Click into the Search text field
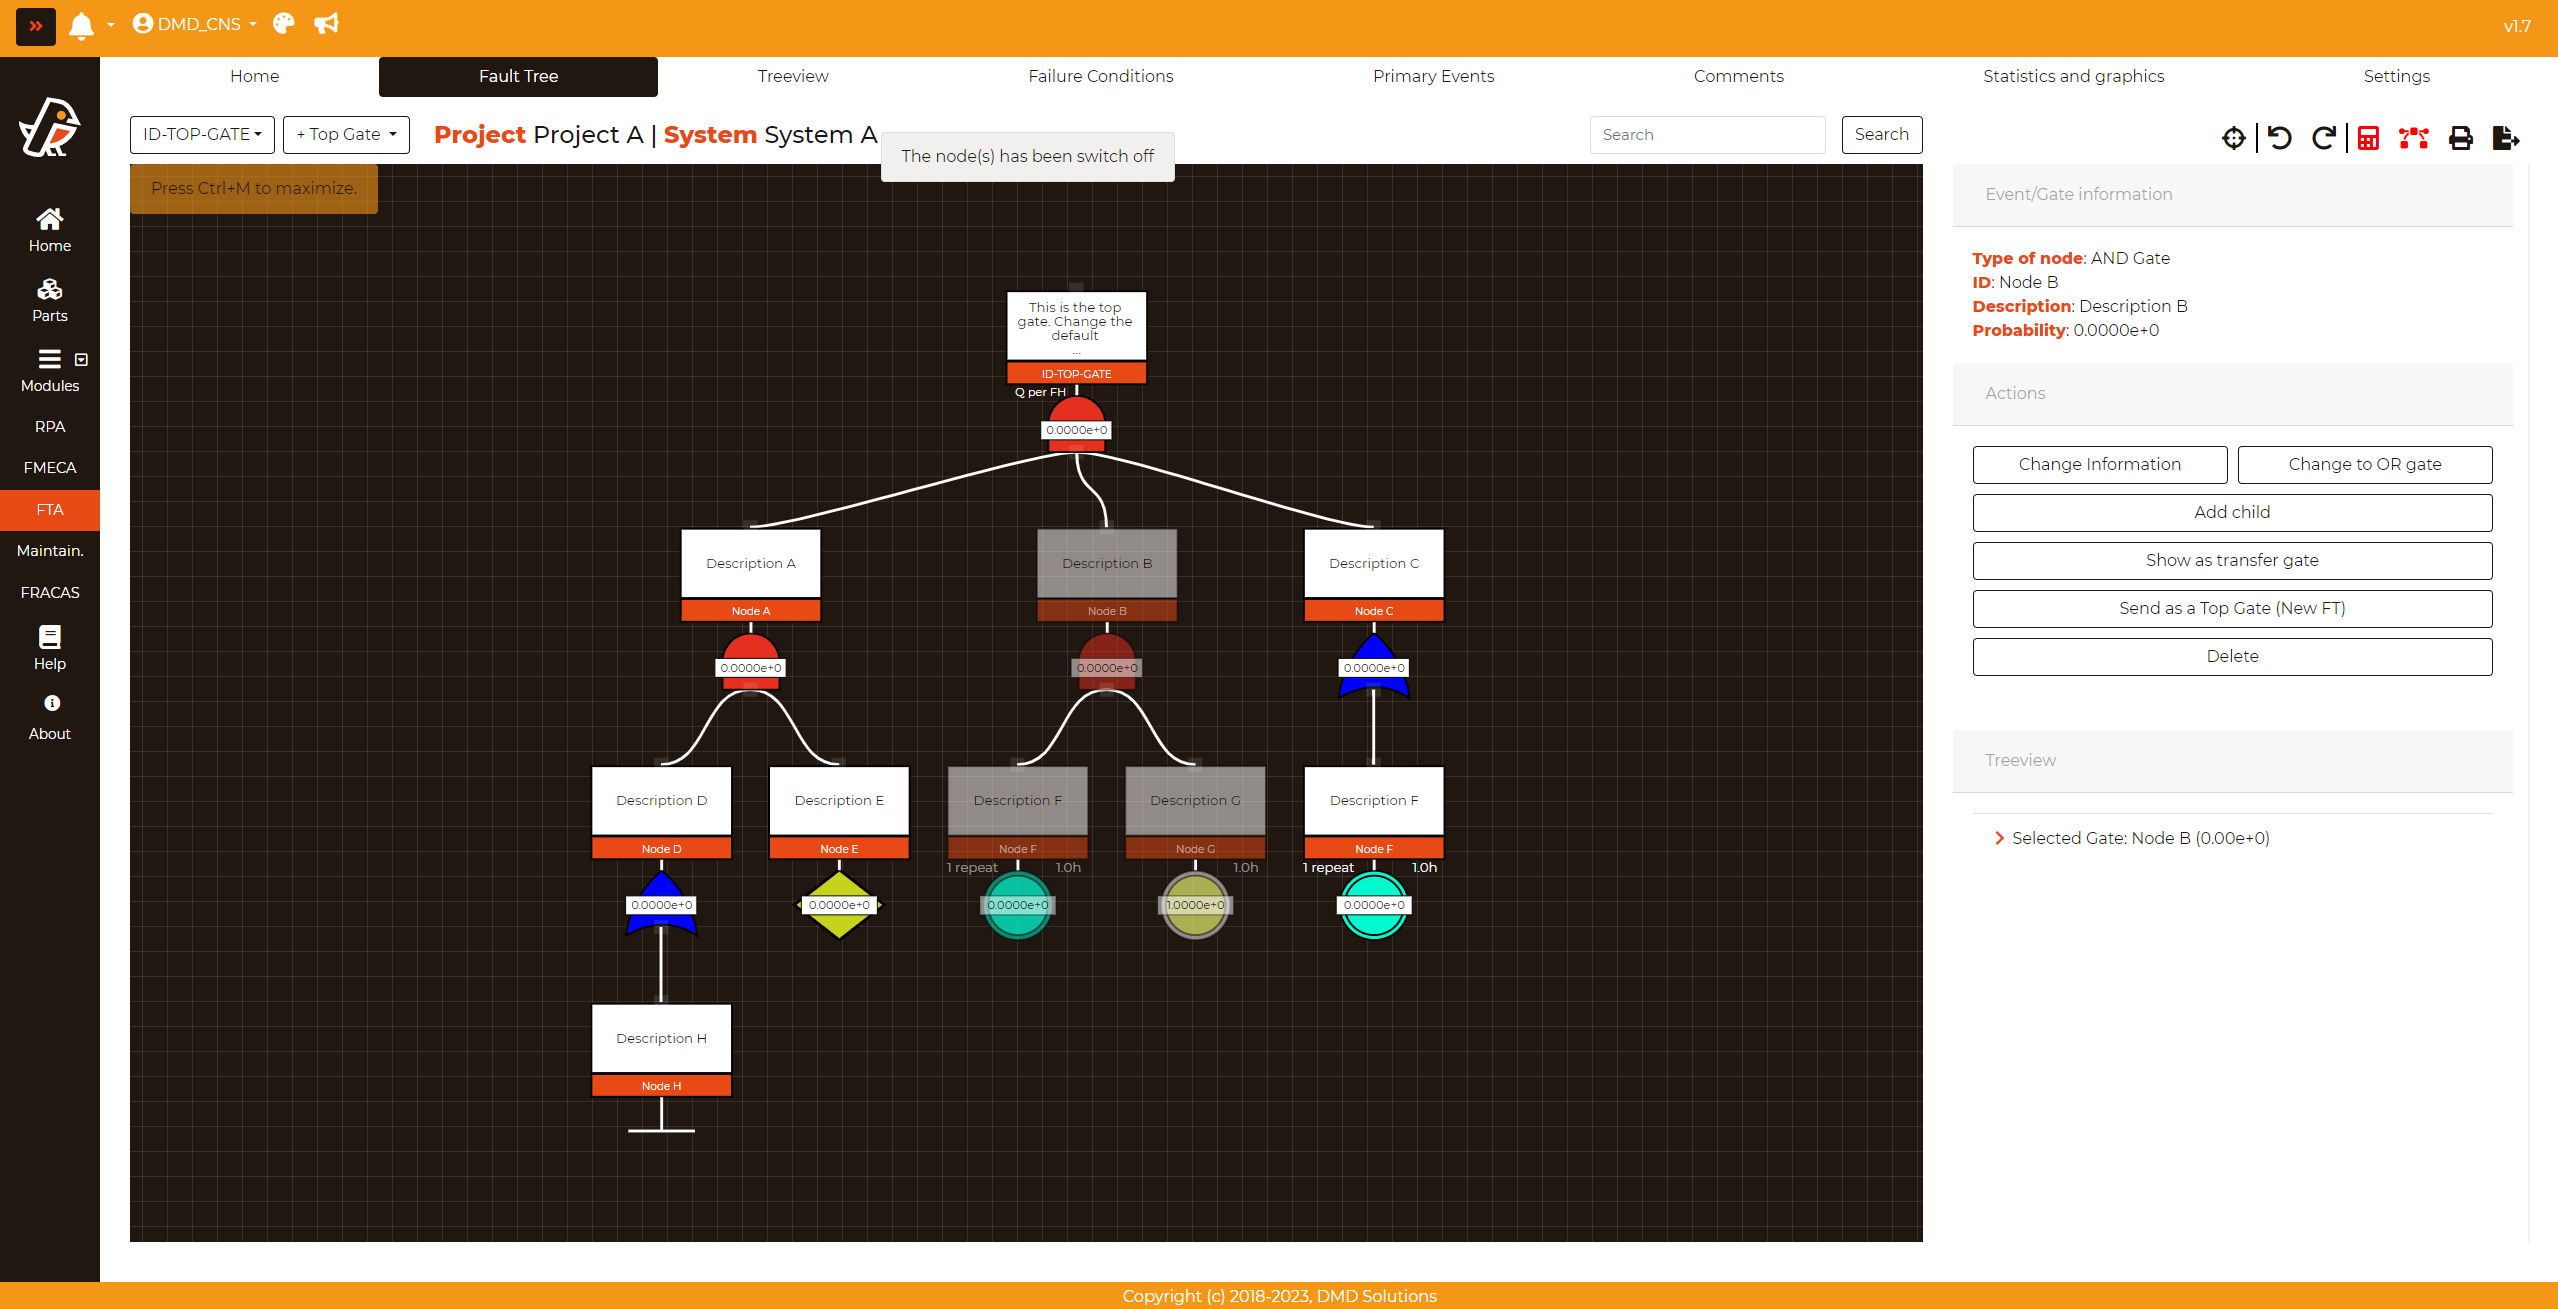The width and height of the screenshot is (2558, 1309). 1707,135
